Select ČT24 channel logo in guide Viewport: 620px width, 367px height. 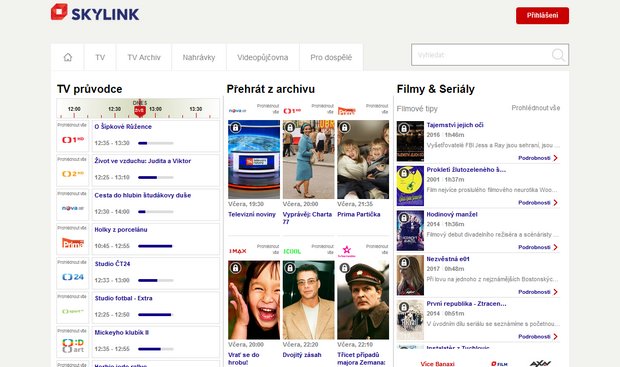pos(73,277)
